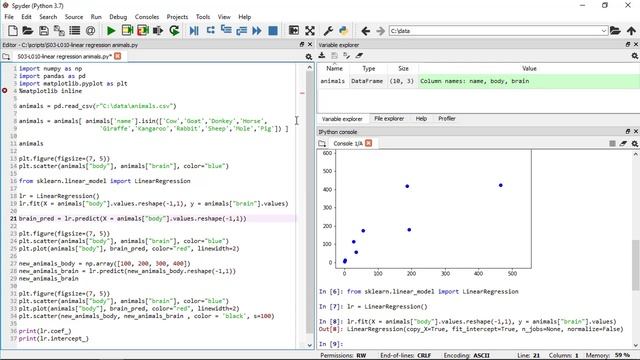Screen dimensions: 640x360
Task: Close Console 1/A tab
Action: tap(369, 143)
